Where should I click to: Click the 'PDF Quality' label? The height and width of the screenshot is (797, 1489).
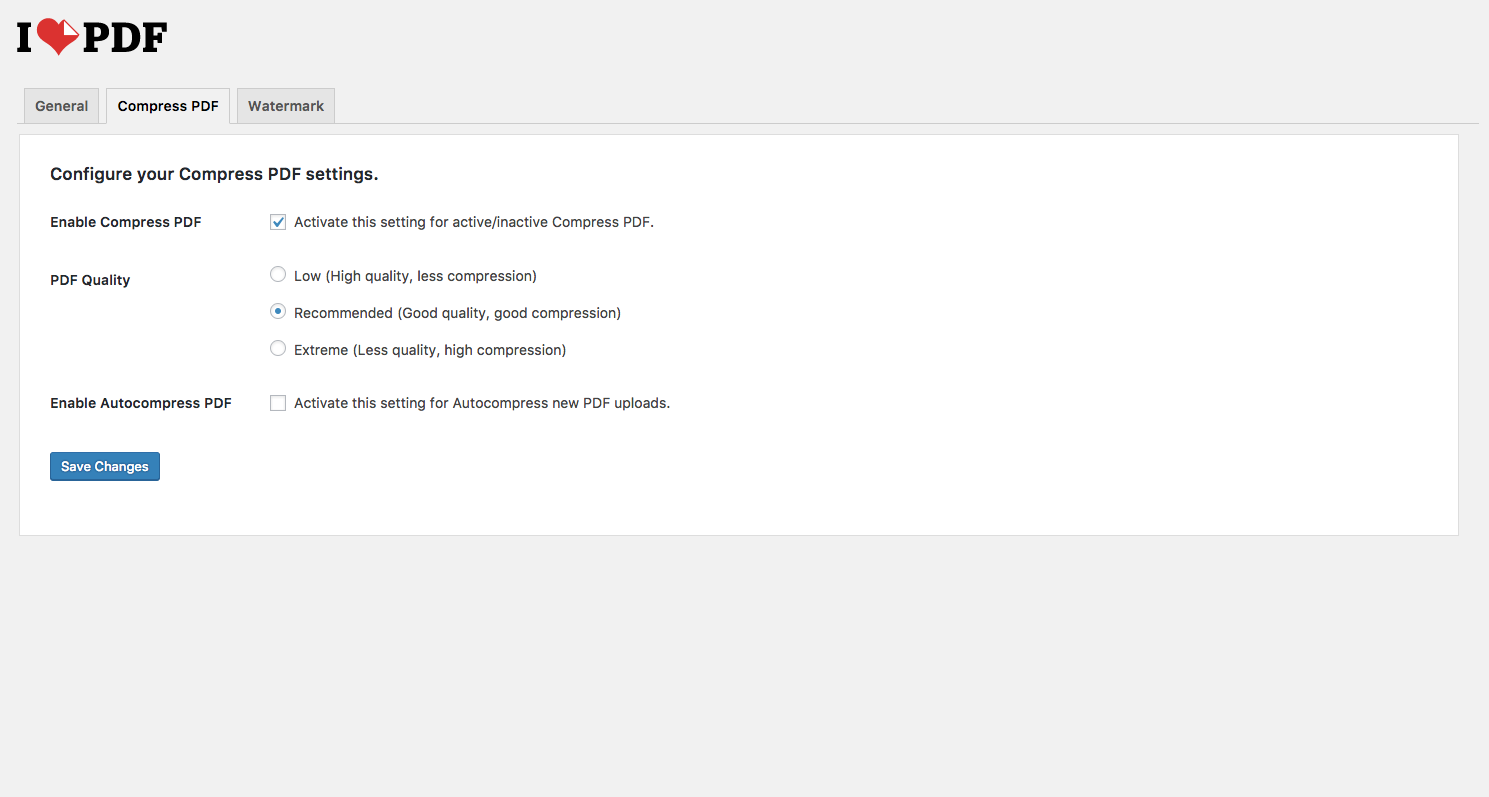pyautogui.click(x=90, y=280)
